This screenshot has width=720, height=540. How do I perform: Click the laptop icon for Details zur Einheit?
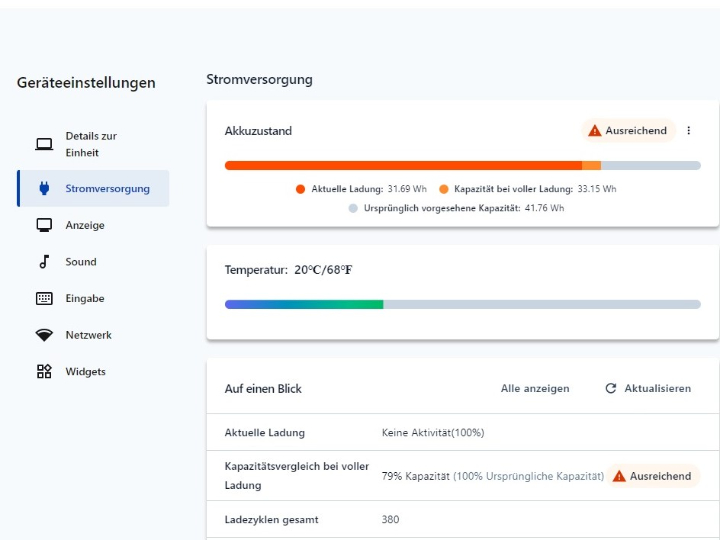click(44, 144)
